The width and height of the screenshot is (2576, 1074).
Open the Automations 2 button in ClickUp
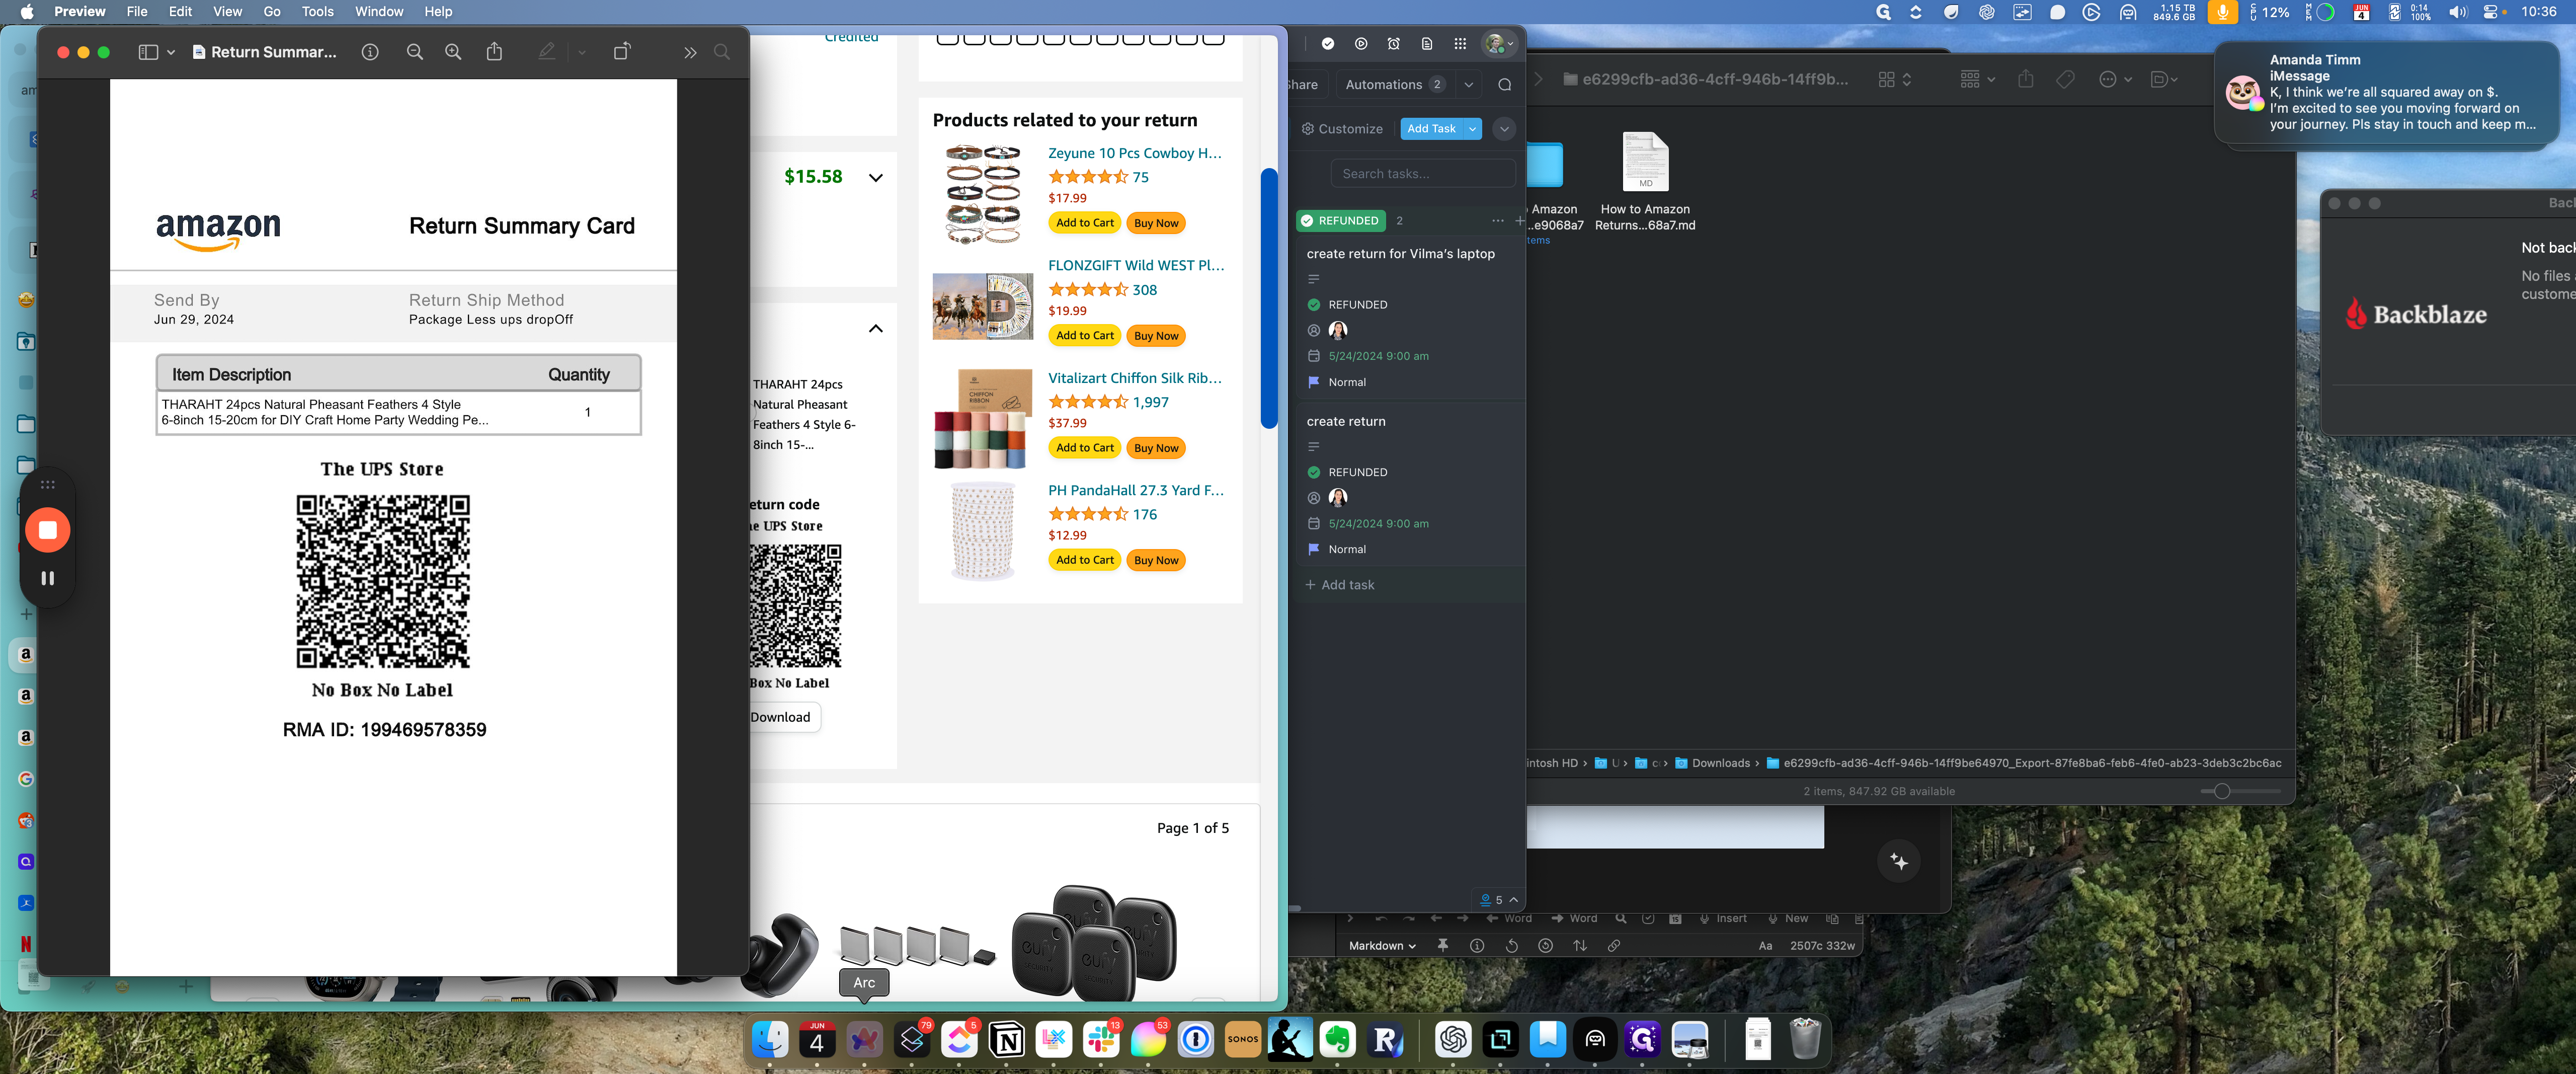point(1394,84)
